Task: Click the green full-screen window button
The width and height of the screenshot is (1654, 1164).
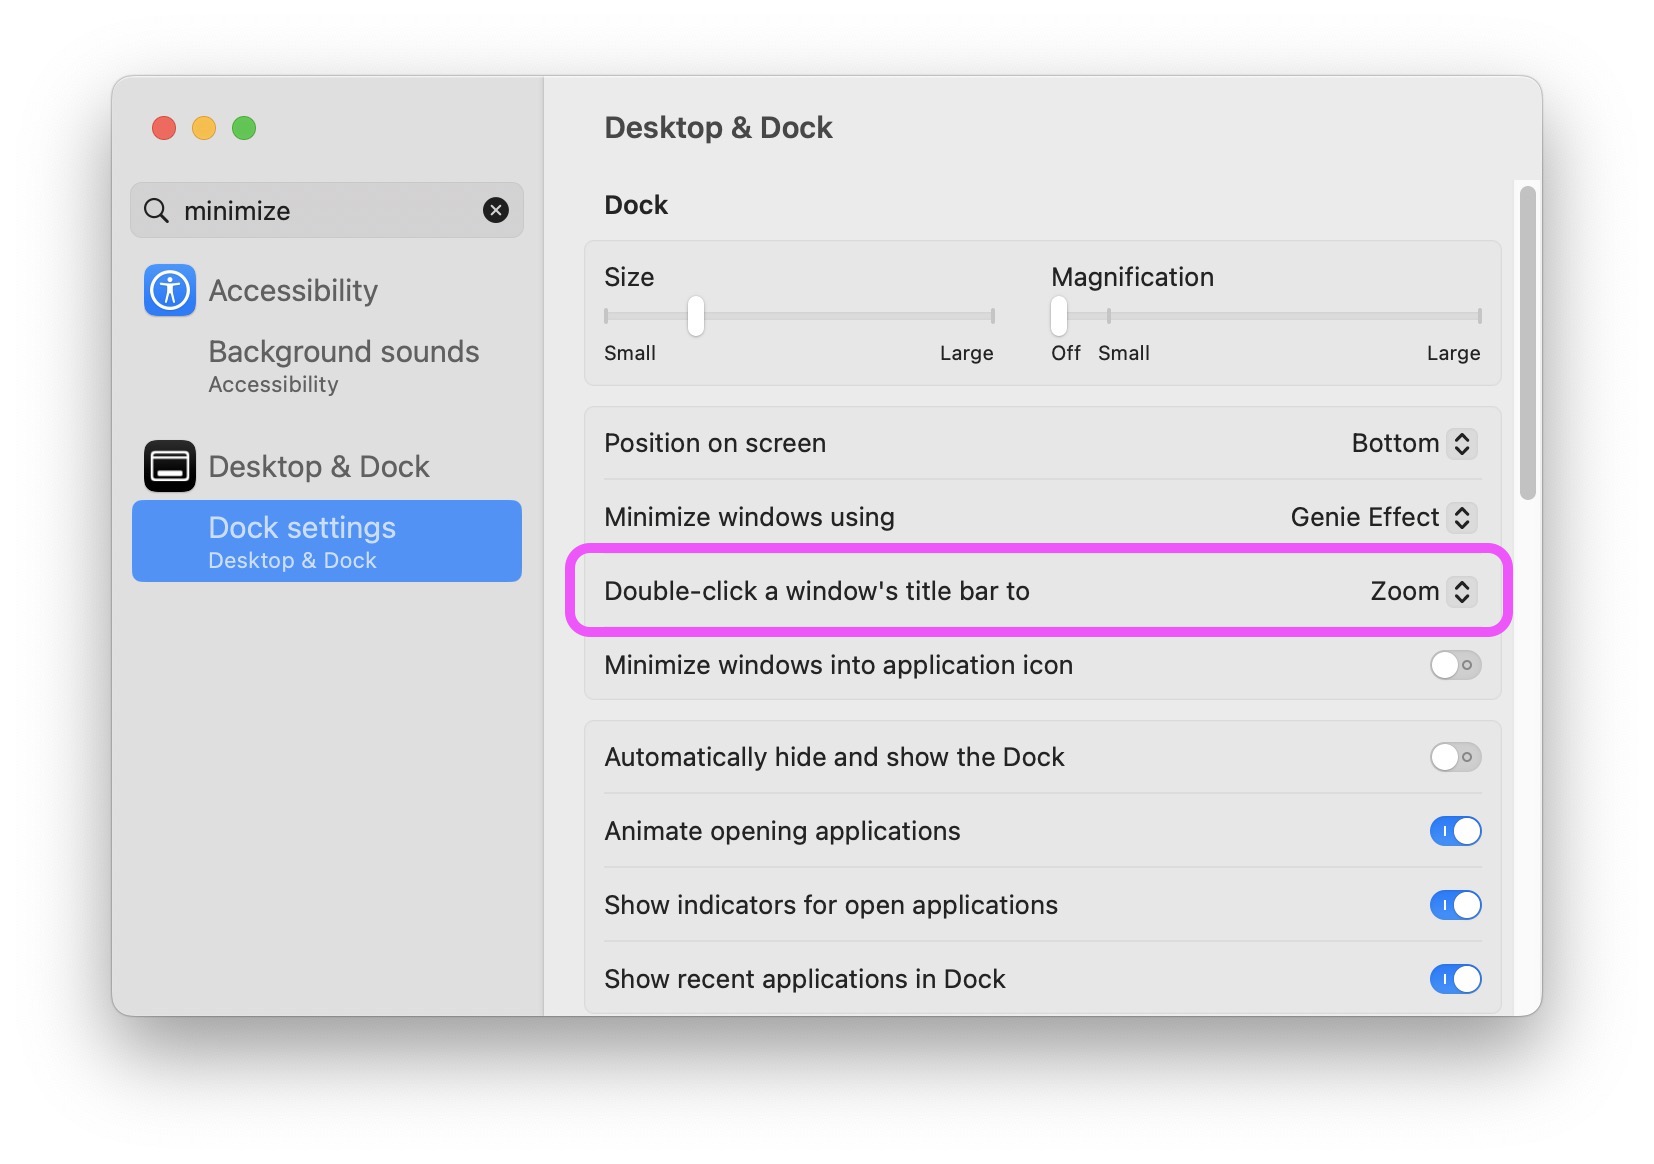Action: click(x=244, y=128)
